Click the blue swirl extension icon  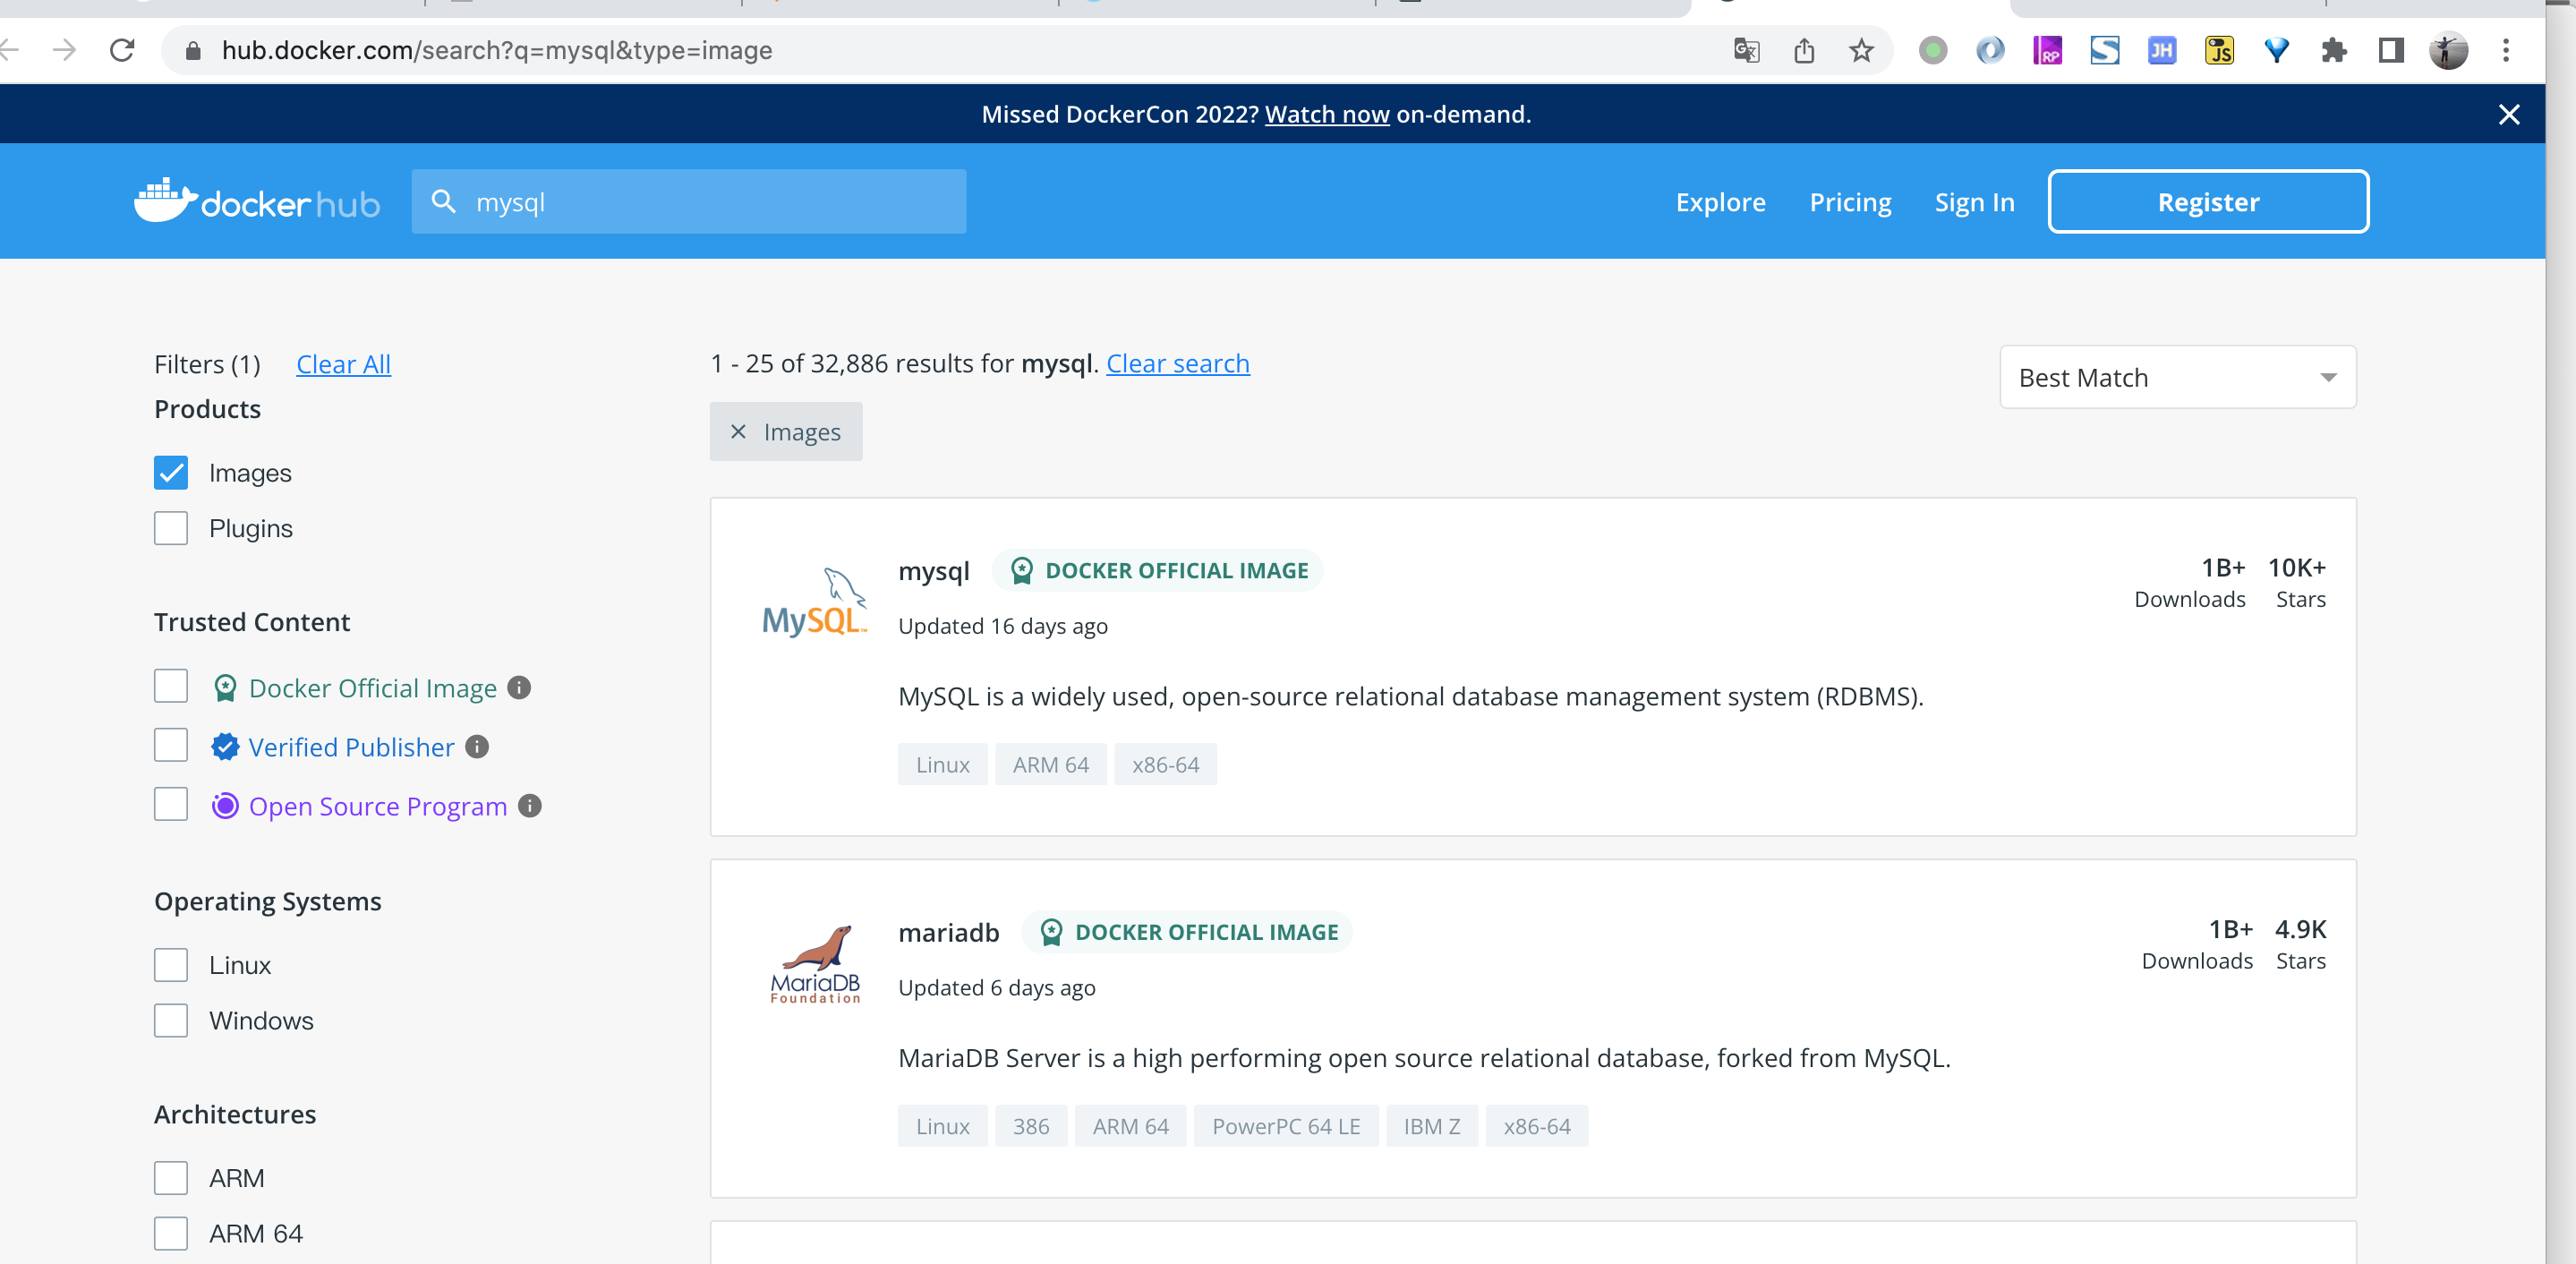point(1990,50)
